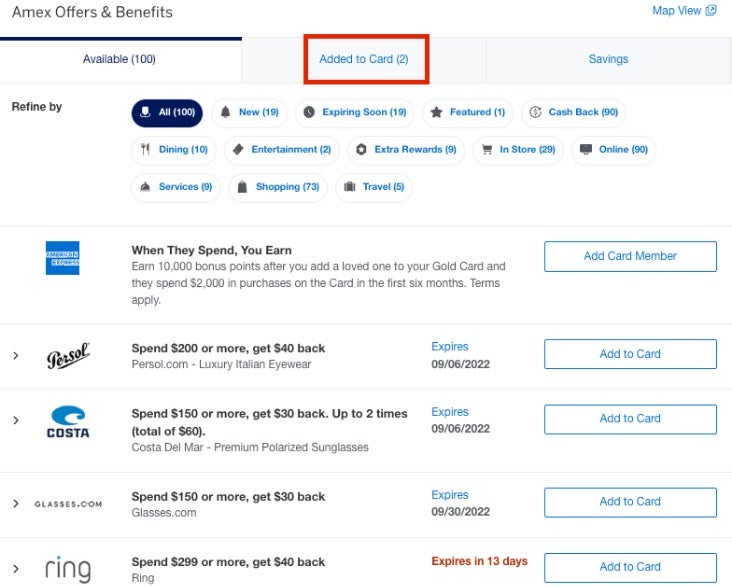Click 'Expires in 13 days' text
This screenshot has width=732, height=587.
click(479, 561)
